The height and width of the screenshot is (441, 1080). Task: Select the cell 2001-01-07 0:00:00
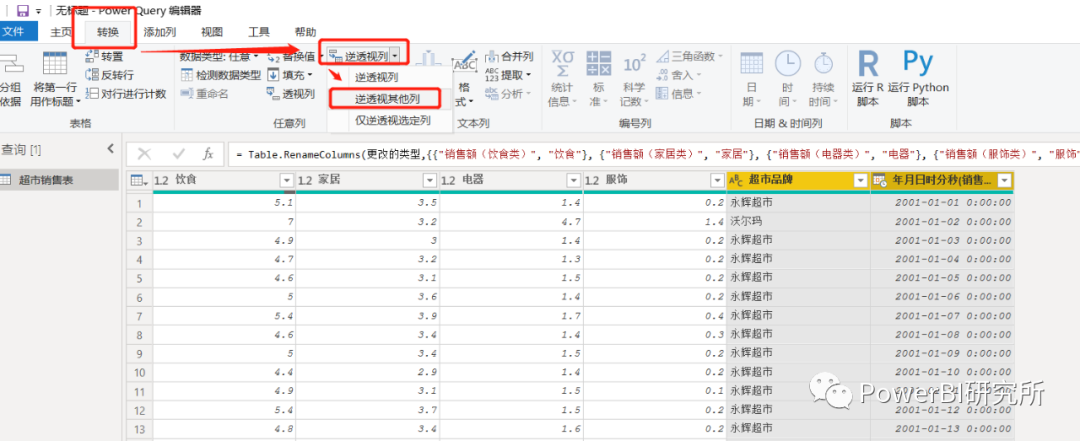point(942,316)
